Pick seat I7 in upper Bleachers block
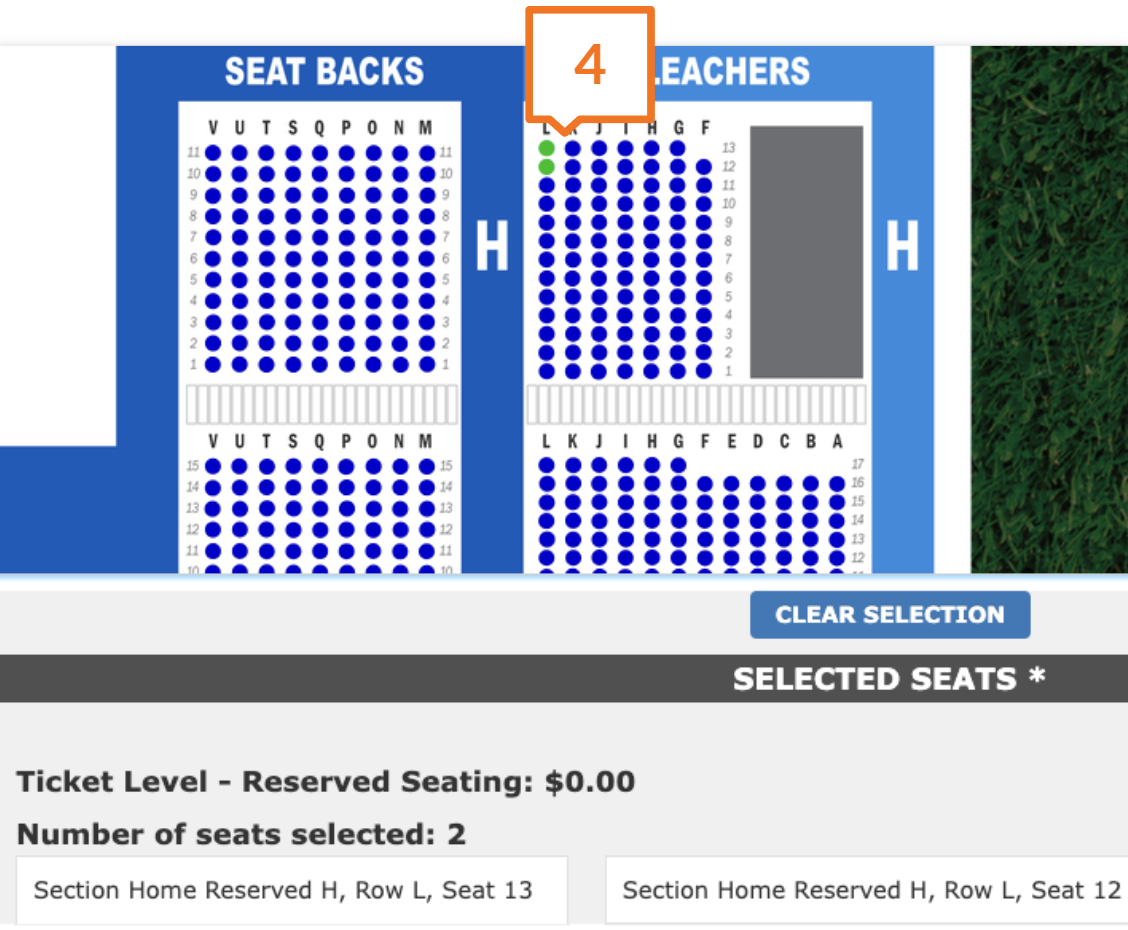Viewport: 1128px width, 930px height. [626, 260]
